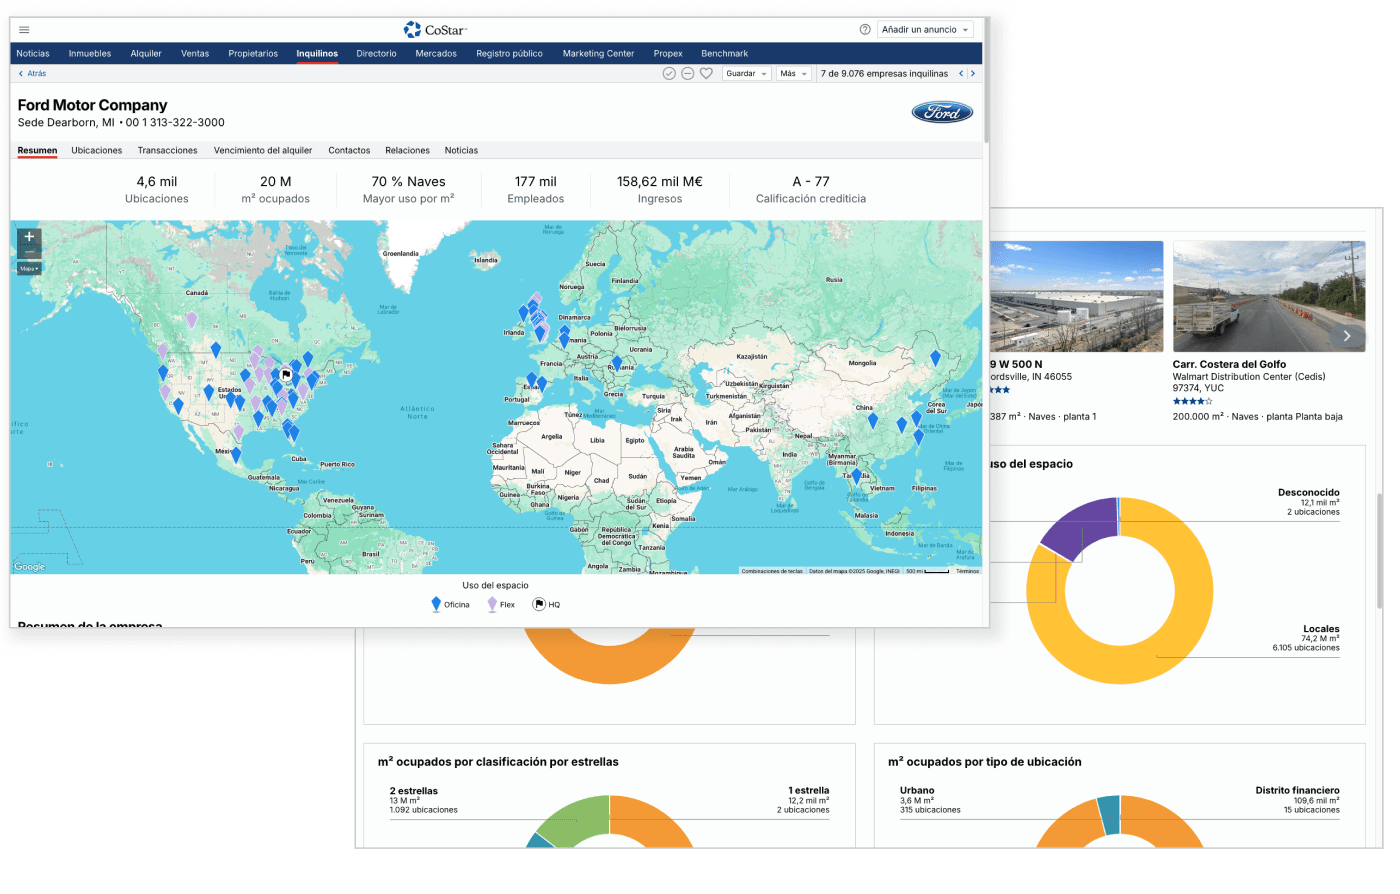Open the Añadir un anuncio dropdown
Screen dimensions: 1400x894
(925, 30)
